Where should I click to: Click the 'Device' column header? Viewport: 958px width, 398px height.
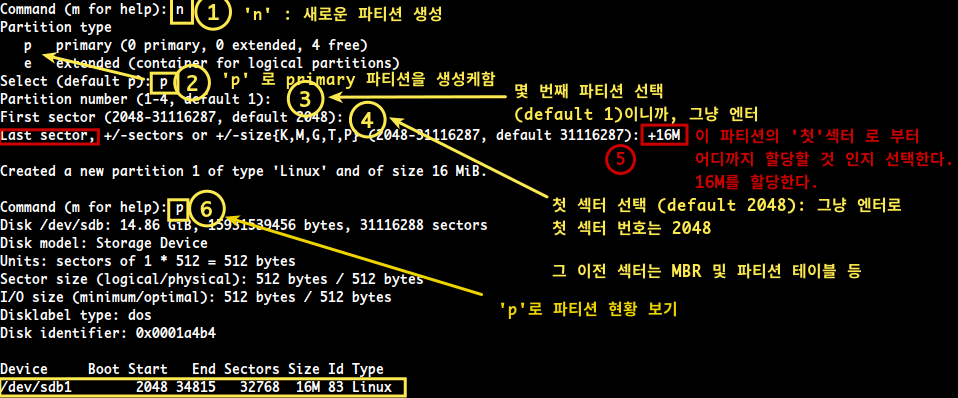point(24,369)
